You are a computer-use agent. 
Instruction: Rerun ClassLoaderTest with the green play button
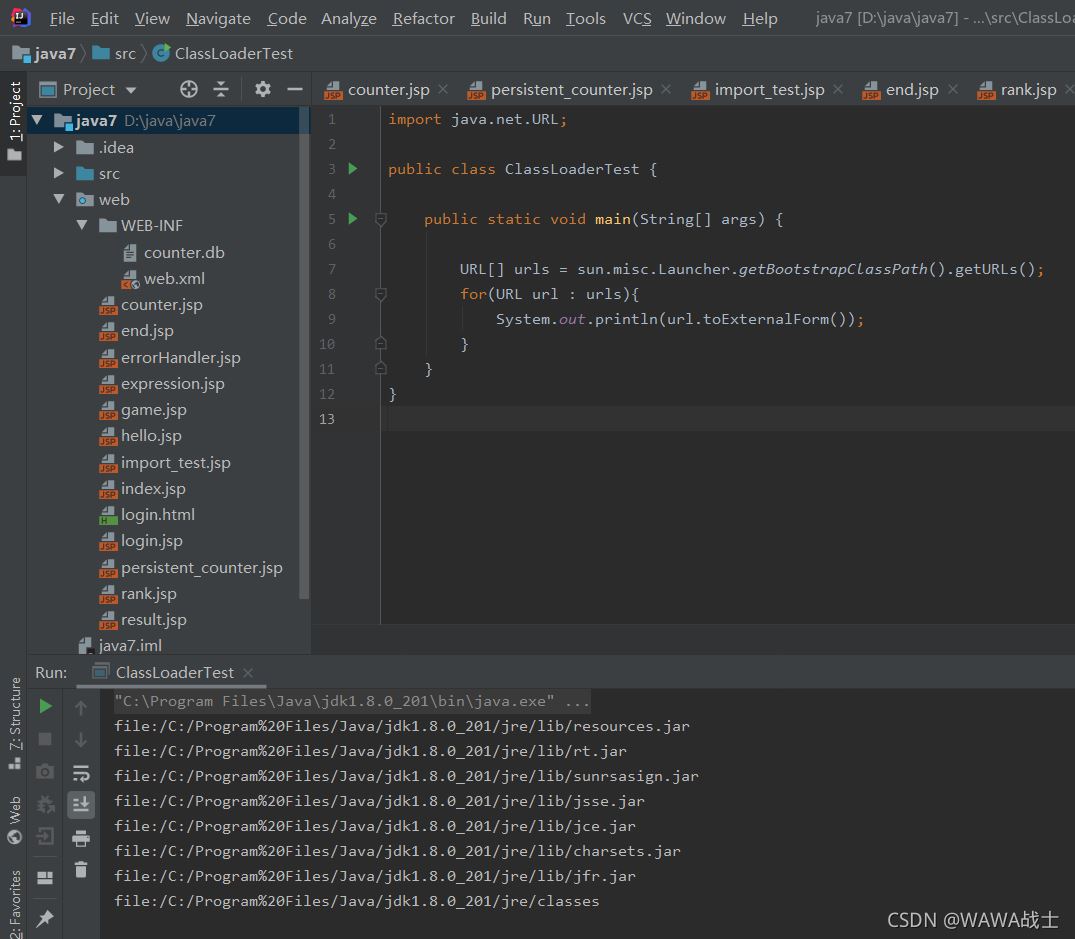[45, 707]
